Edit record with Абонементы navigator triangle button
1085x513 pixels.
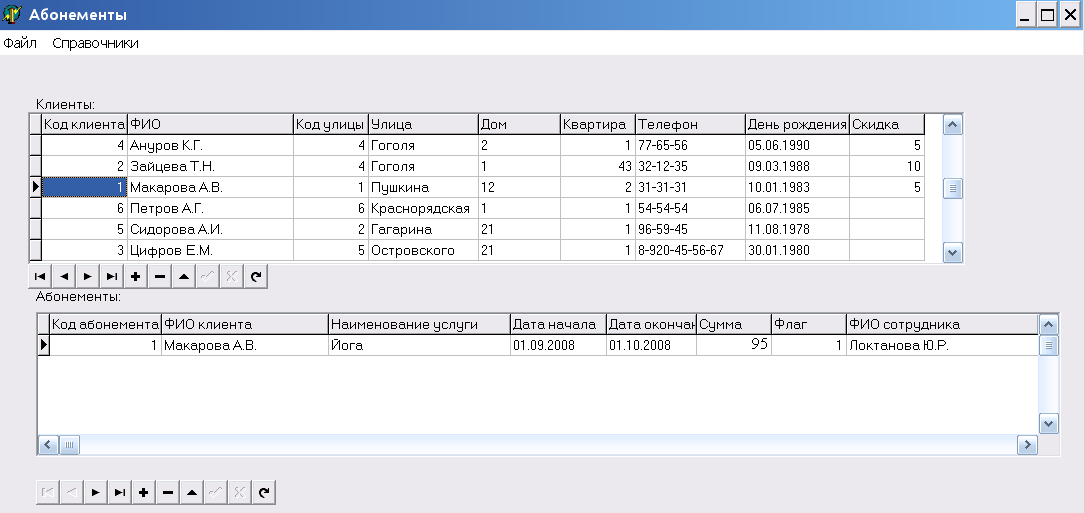(192, 492)
